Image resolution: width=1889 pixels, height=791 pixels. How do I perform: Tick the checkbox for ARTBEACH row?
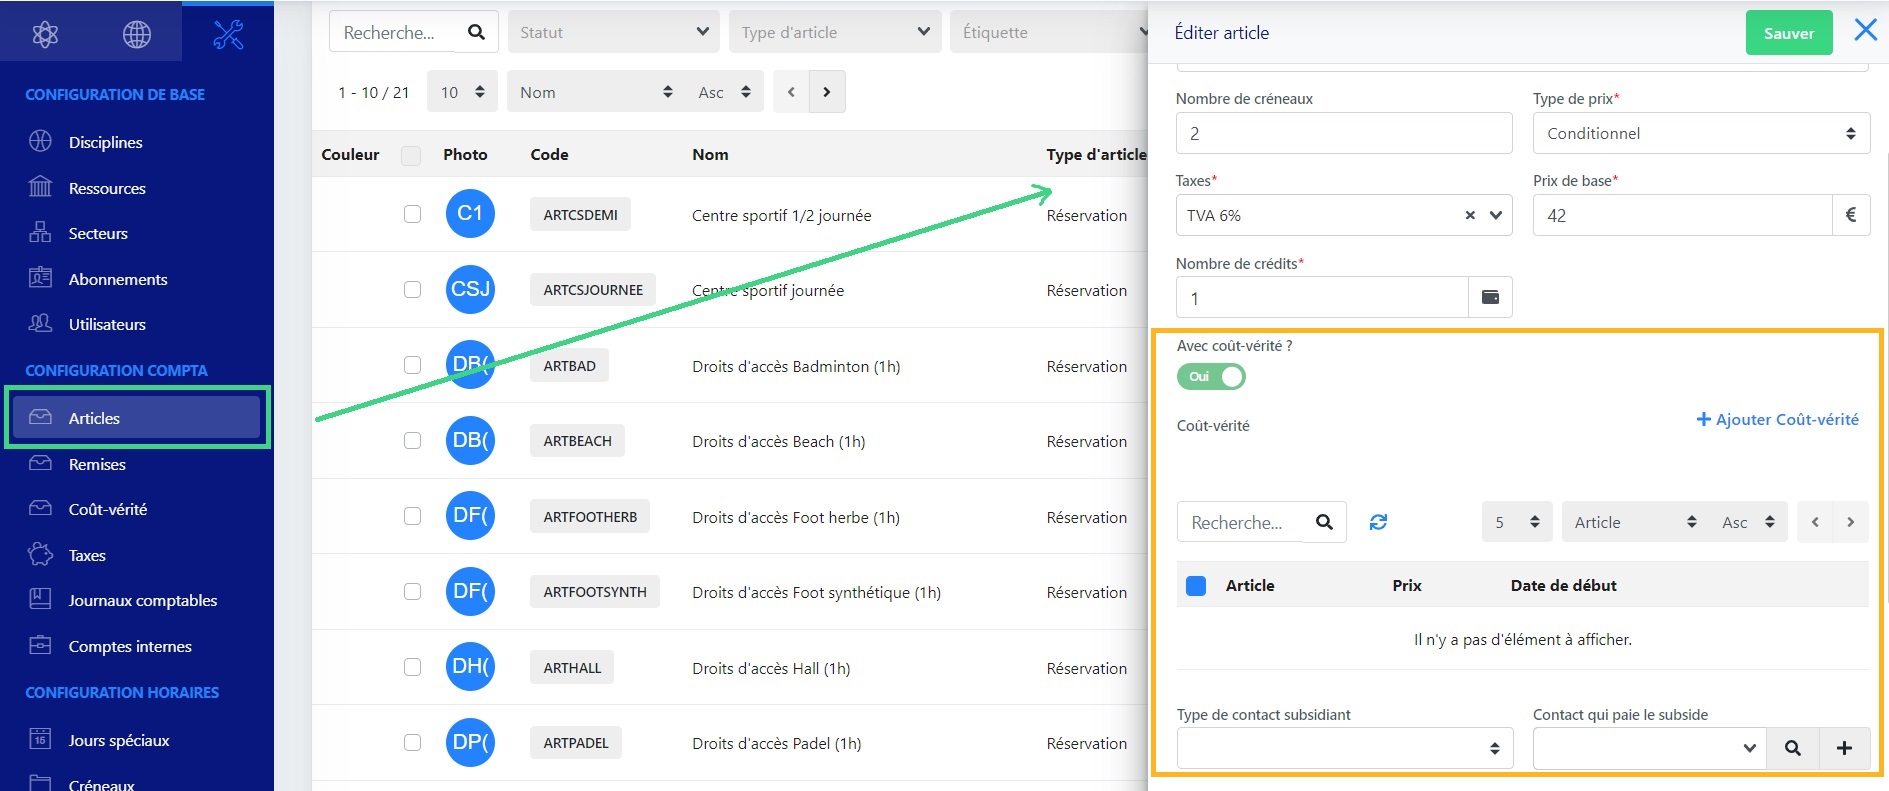pos(412,440)
